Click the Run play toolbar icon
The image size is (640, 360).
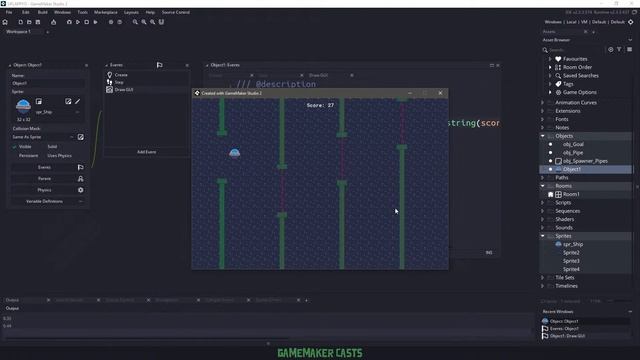click(x=78, y=22)
